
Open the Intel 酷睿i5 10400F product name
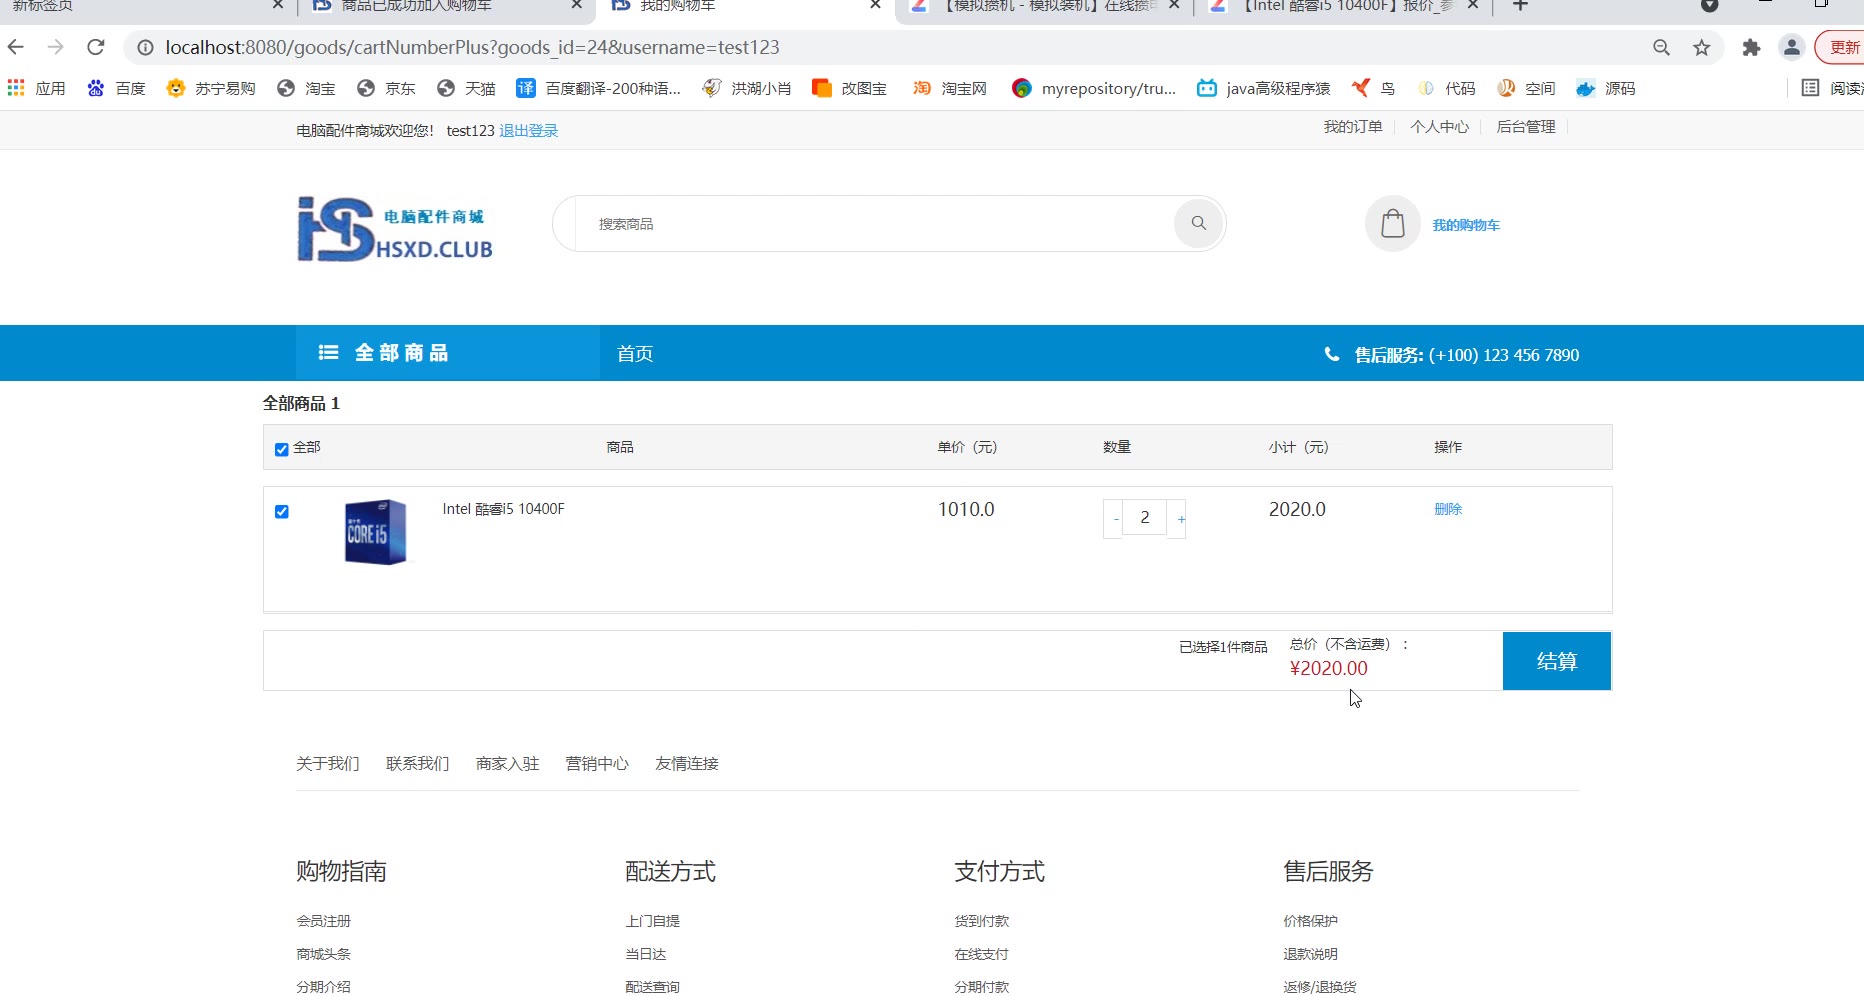[x=504, y=509]
